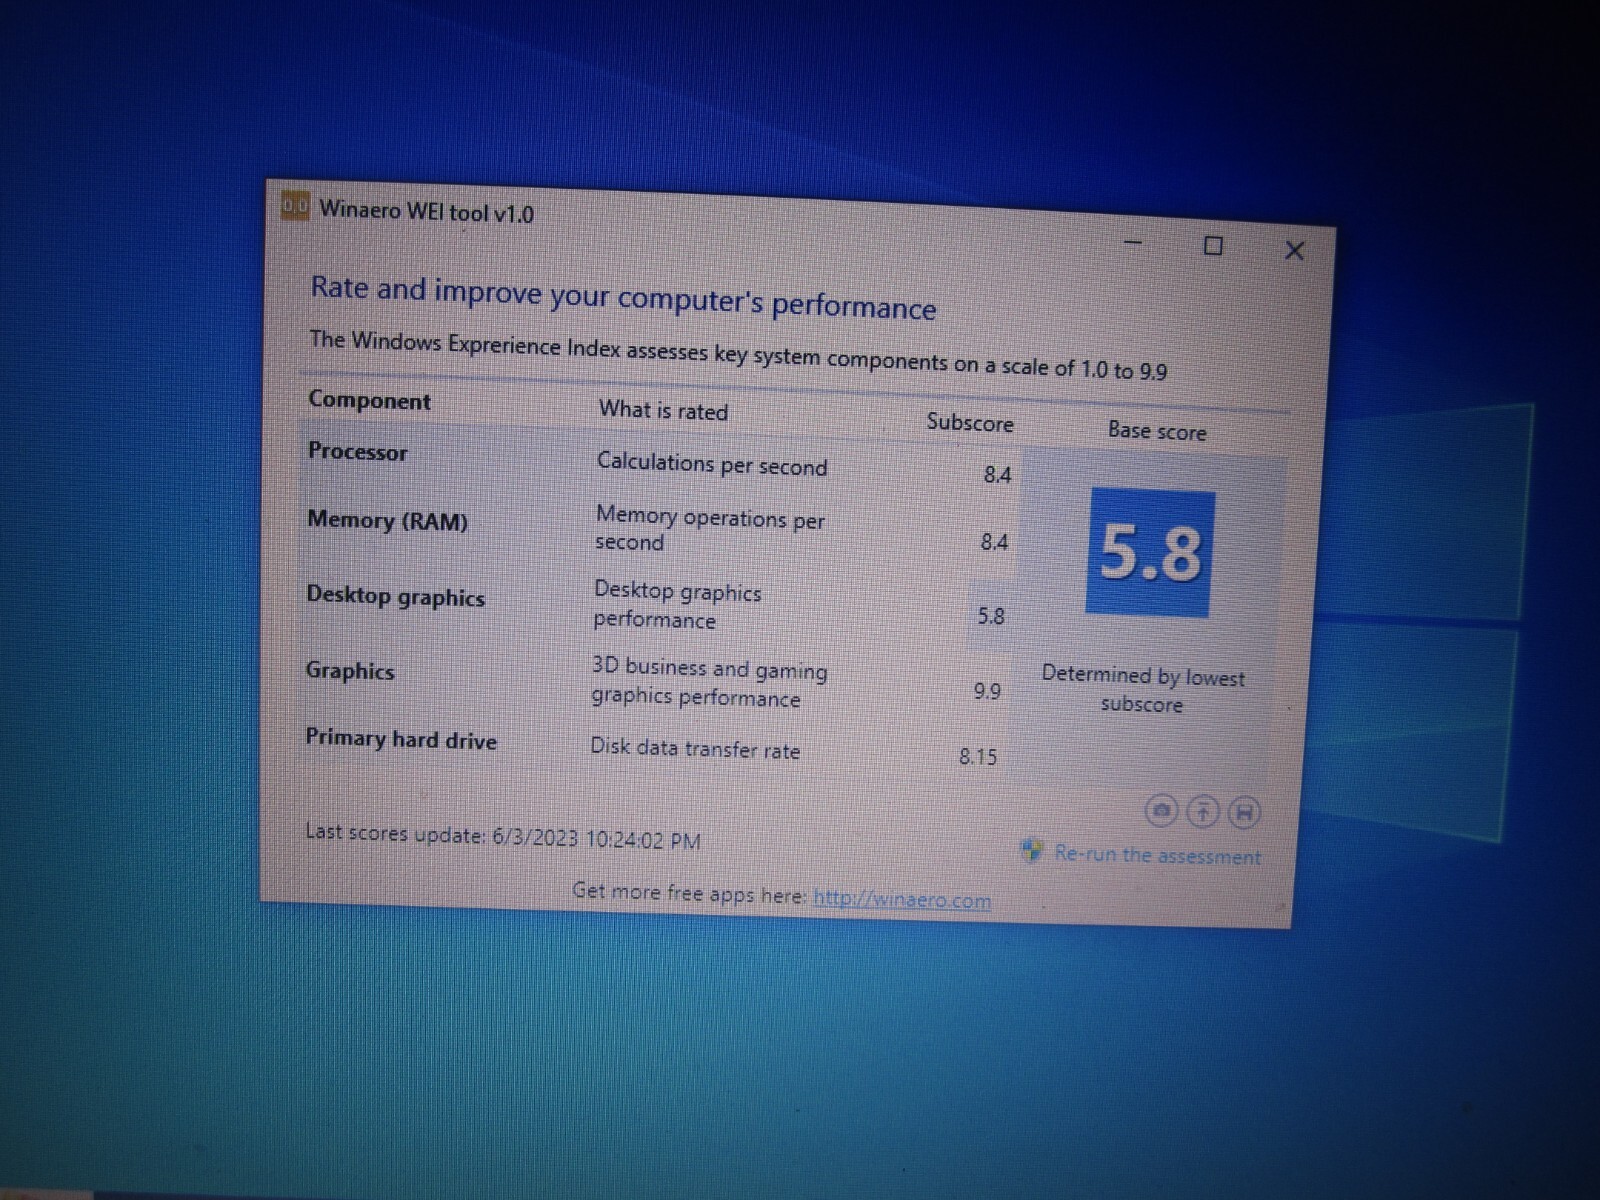Click the Desktop graphics subscore 5.8

pos(991,616)
